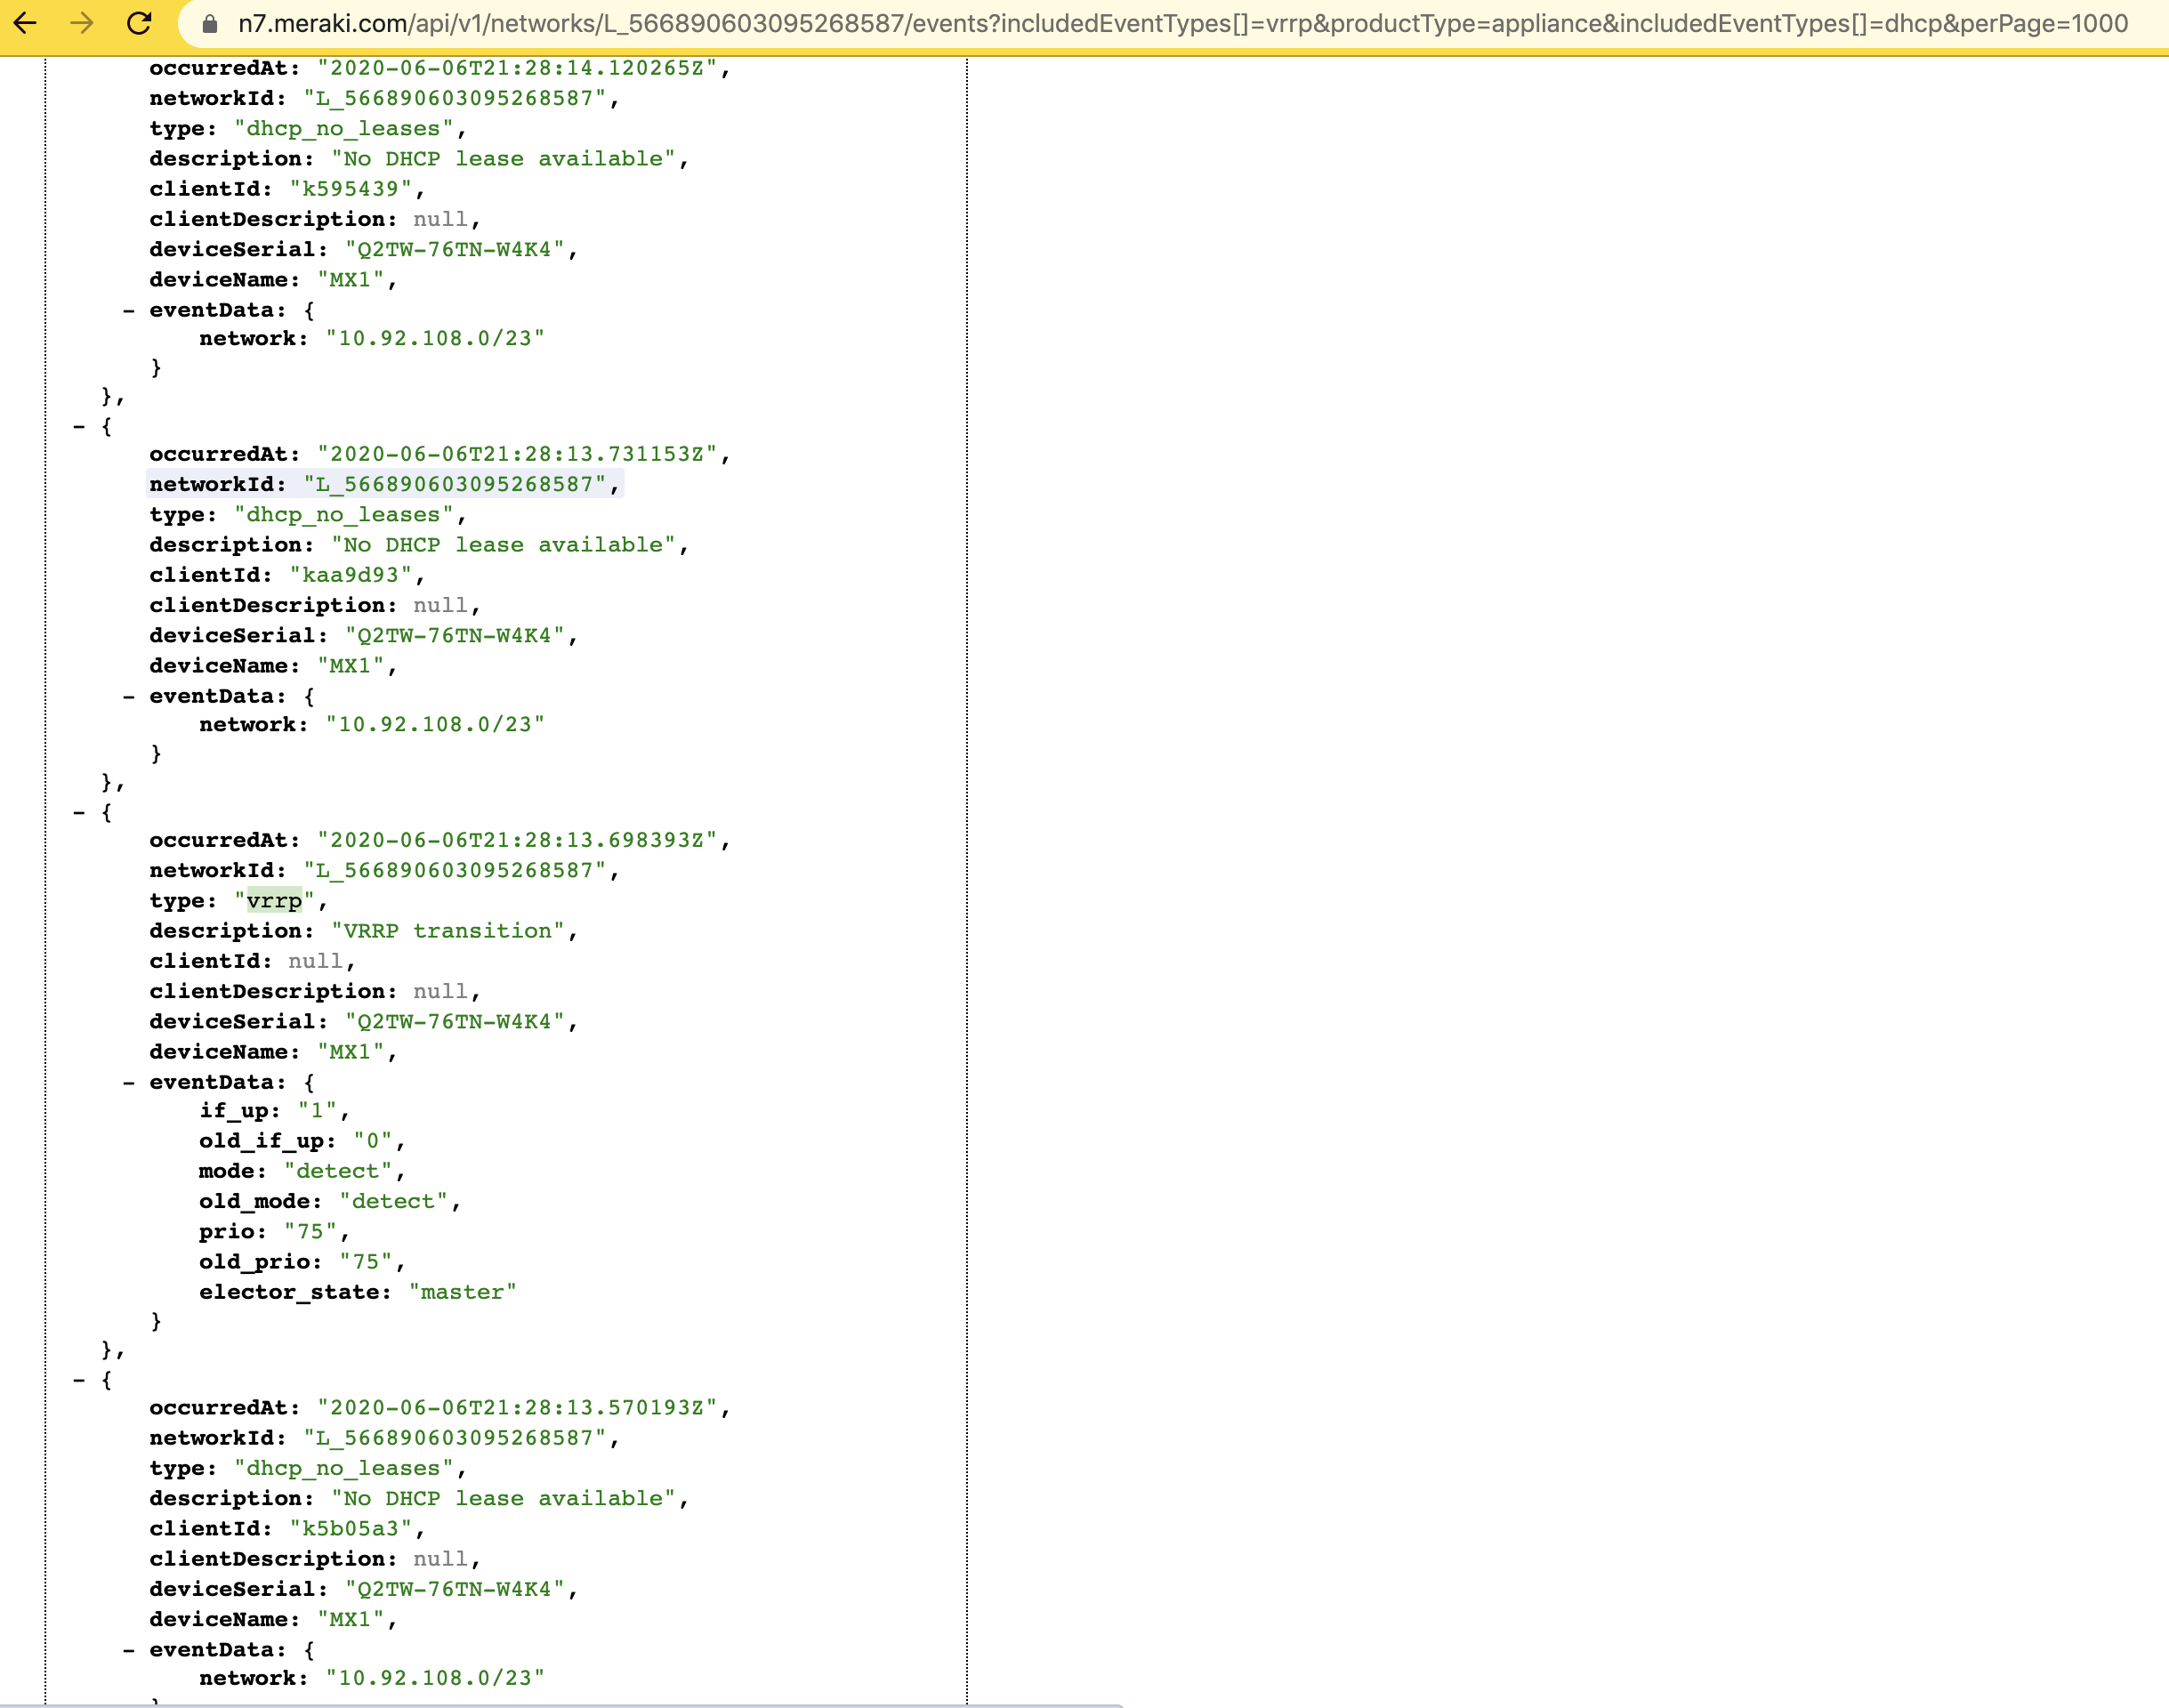Click the highlighted networkId line
The height and width of the screenshot is (1708, 2169).
coord(384,485)
